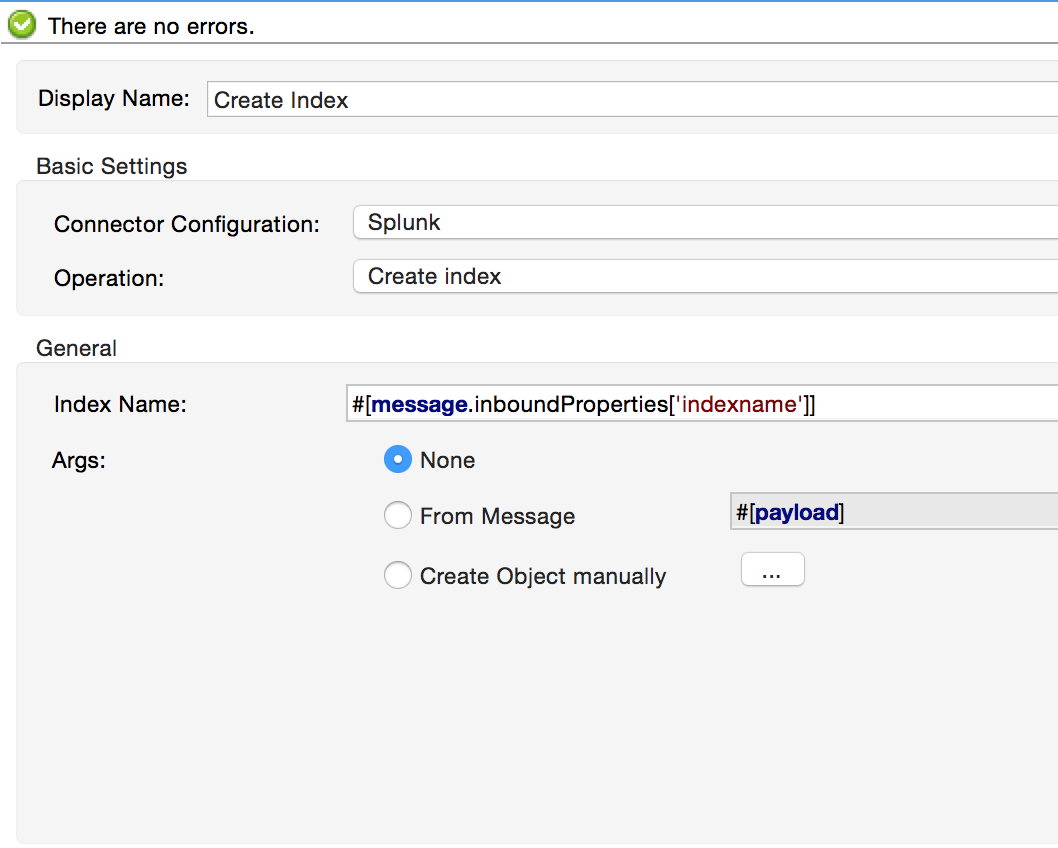Click the Basic Settings section header
The height and width of the screenshot is (848, 1058).
[111, 166]
